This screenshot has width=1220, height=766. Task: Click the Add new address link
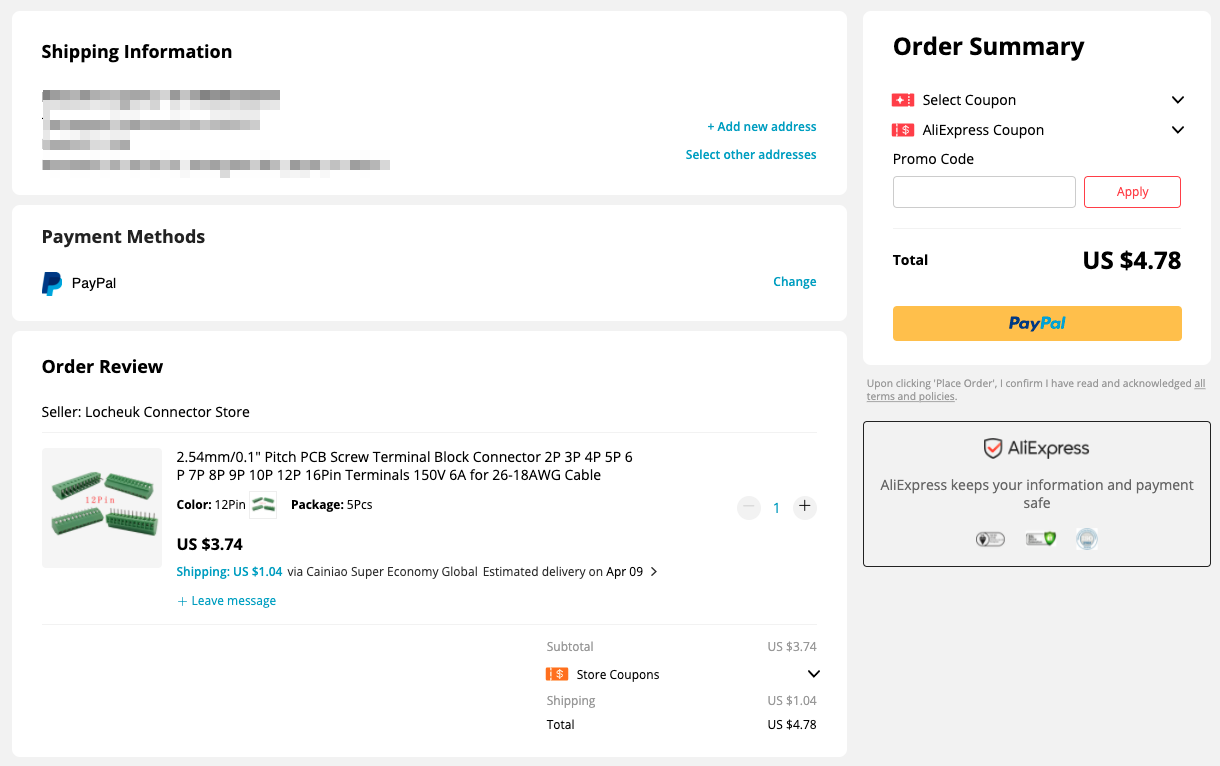[761, 127]
